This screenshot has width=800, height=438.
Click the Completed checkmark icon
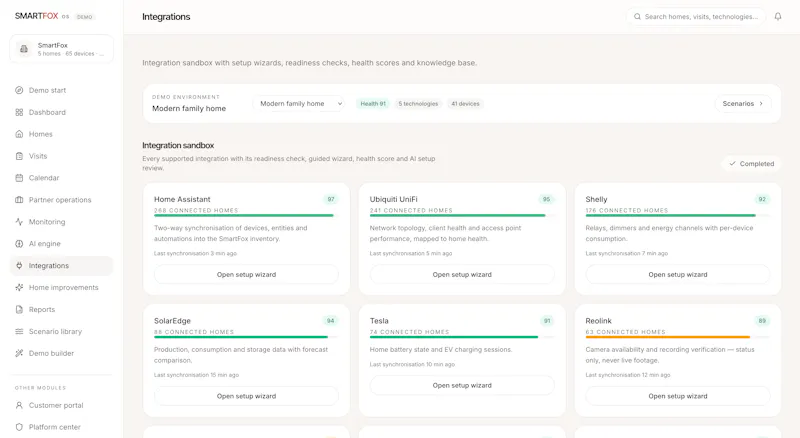click(x=732, y=164)
